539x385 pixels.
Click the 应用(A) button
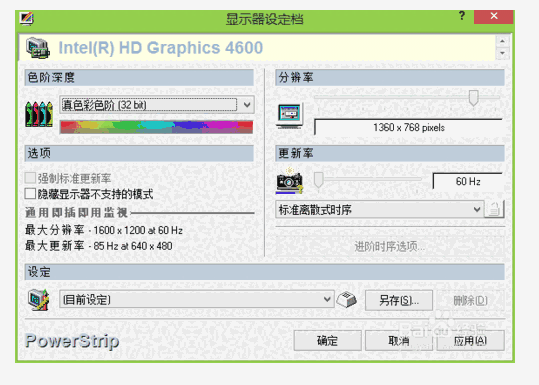coord(470,341)
